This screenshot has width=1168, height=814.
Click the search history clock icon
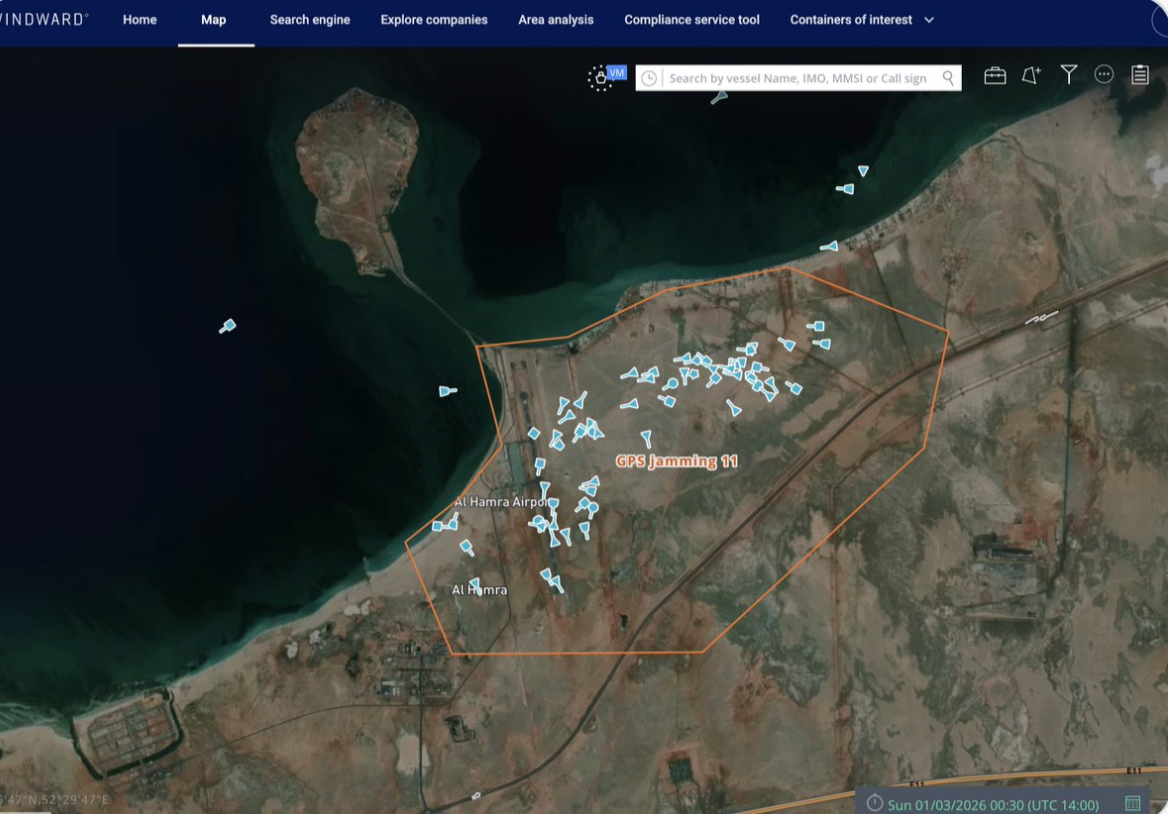click(649, 78)
